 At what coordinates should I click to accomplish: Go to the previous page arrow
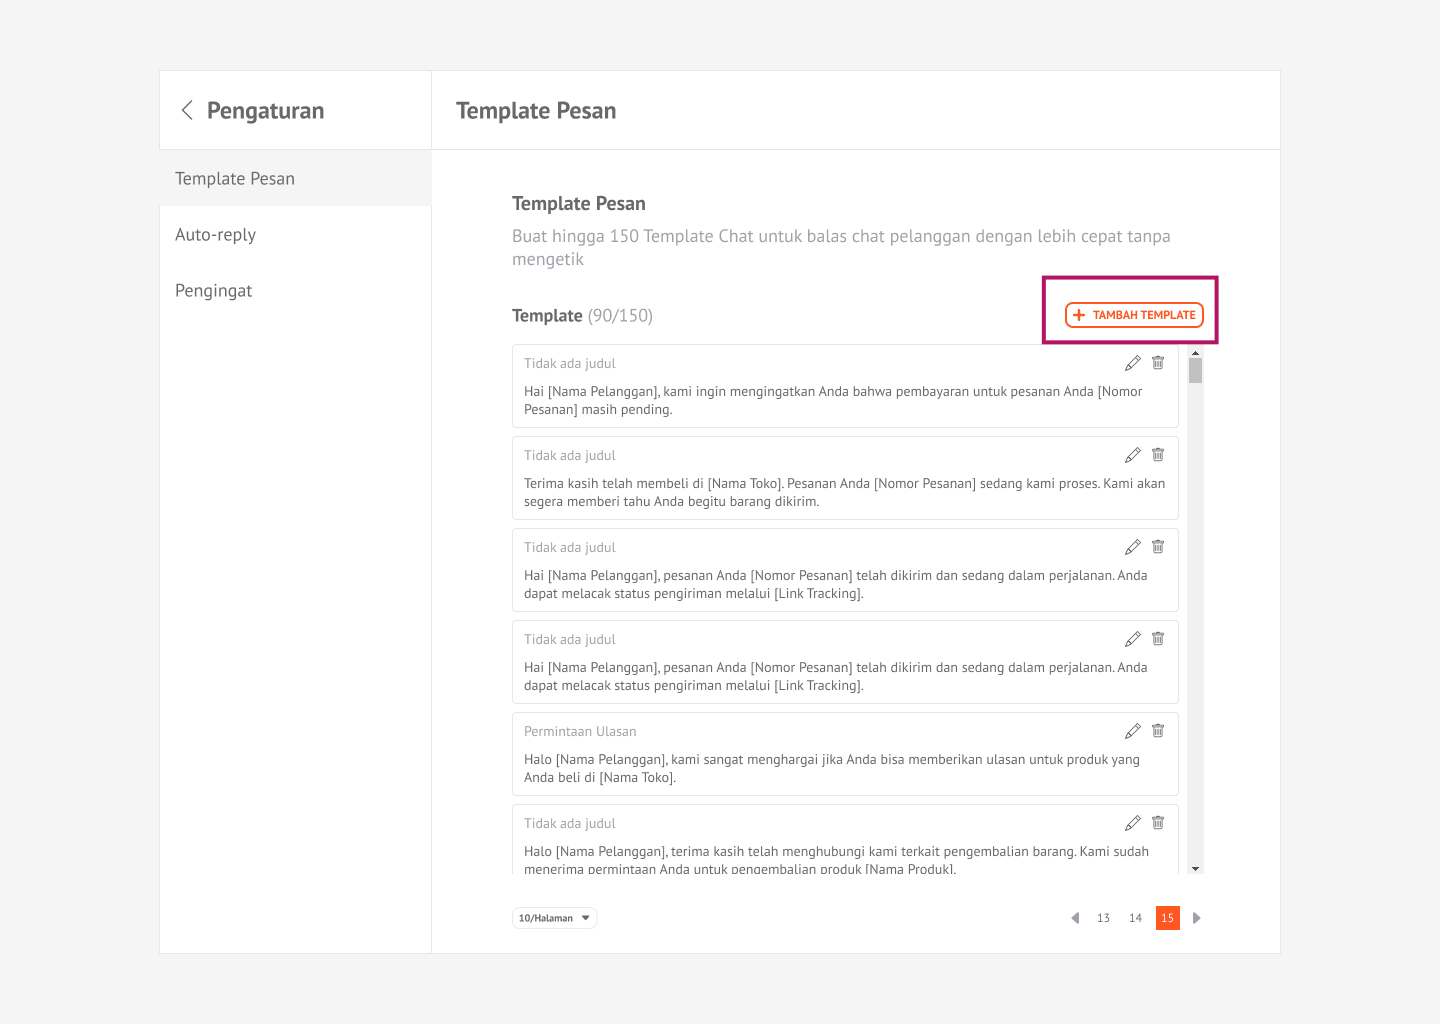[1075, 918]
